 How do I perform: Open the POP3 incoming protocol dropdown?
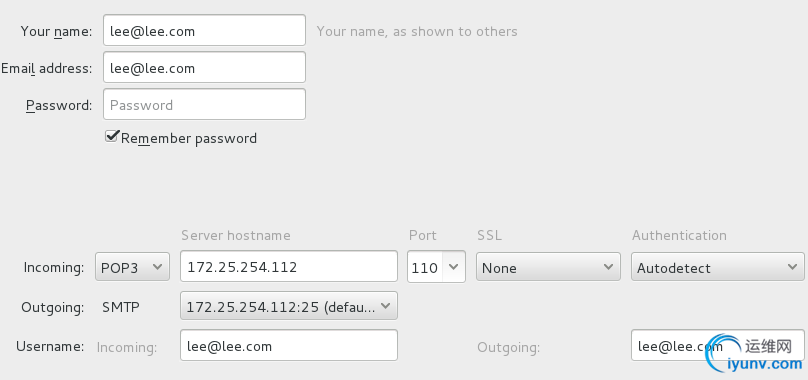132,267
